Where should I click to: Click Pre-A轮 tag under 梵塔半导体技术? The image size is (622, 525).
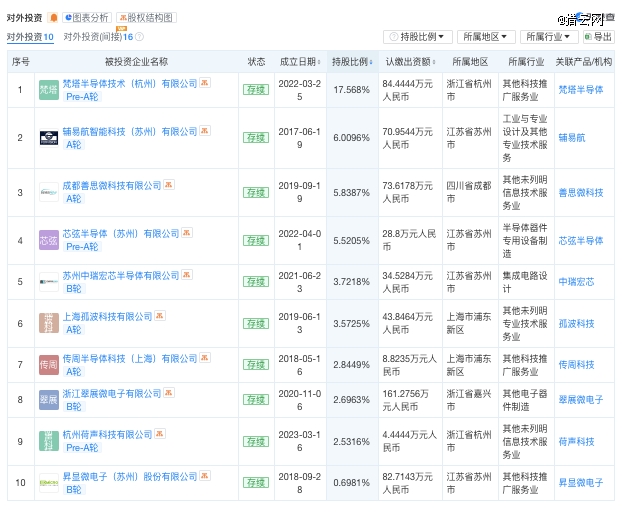point(82,97)
